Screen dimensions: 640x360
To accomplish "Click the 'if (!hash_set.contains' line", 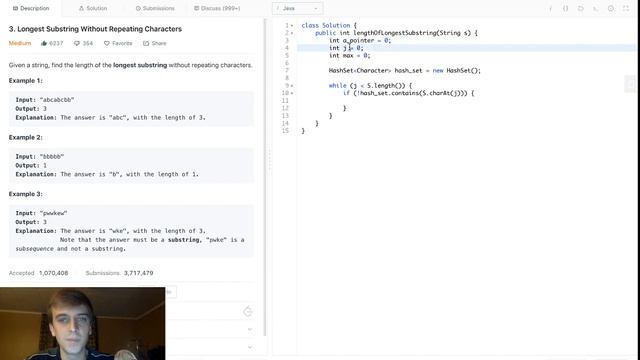I will (408, 93).
